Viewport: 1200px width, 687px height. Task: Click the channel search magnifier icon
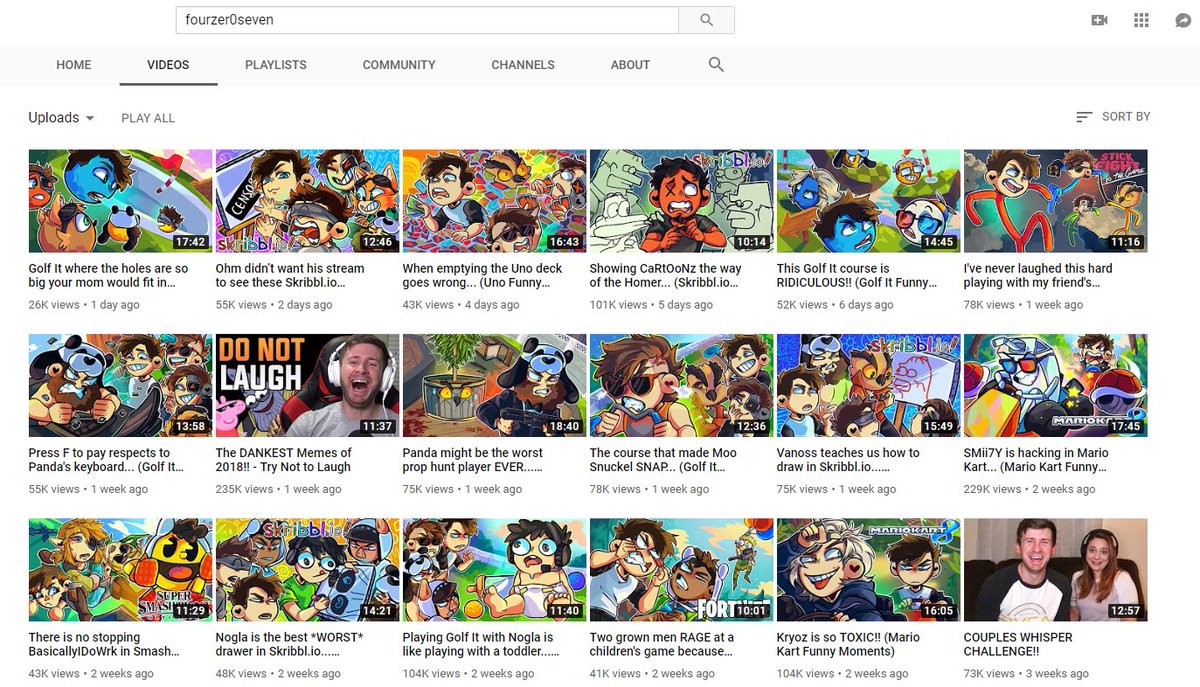pyautogui.click(x=716, y=64)
